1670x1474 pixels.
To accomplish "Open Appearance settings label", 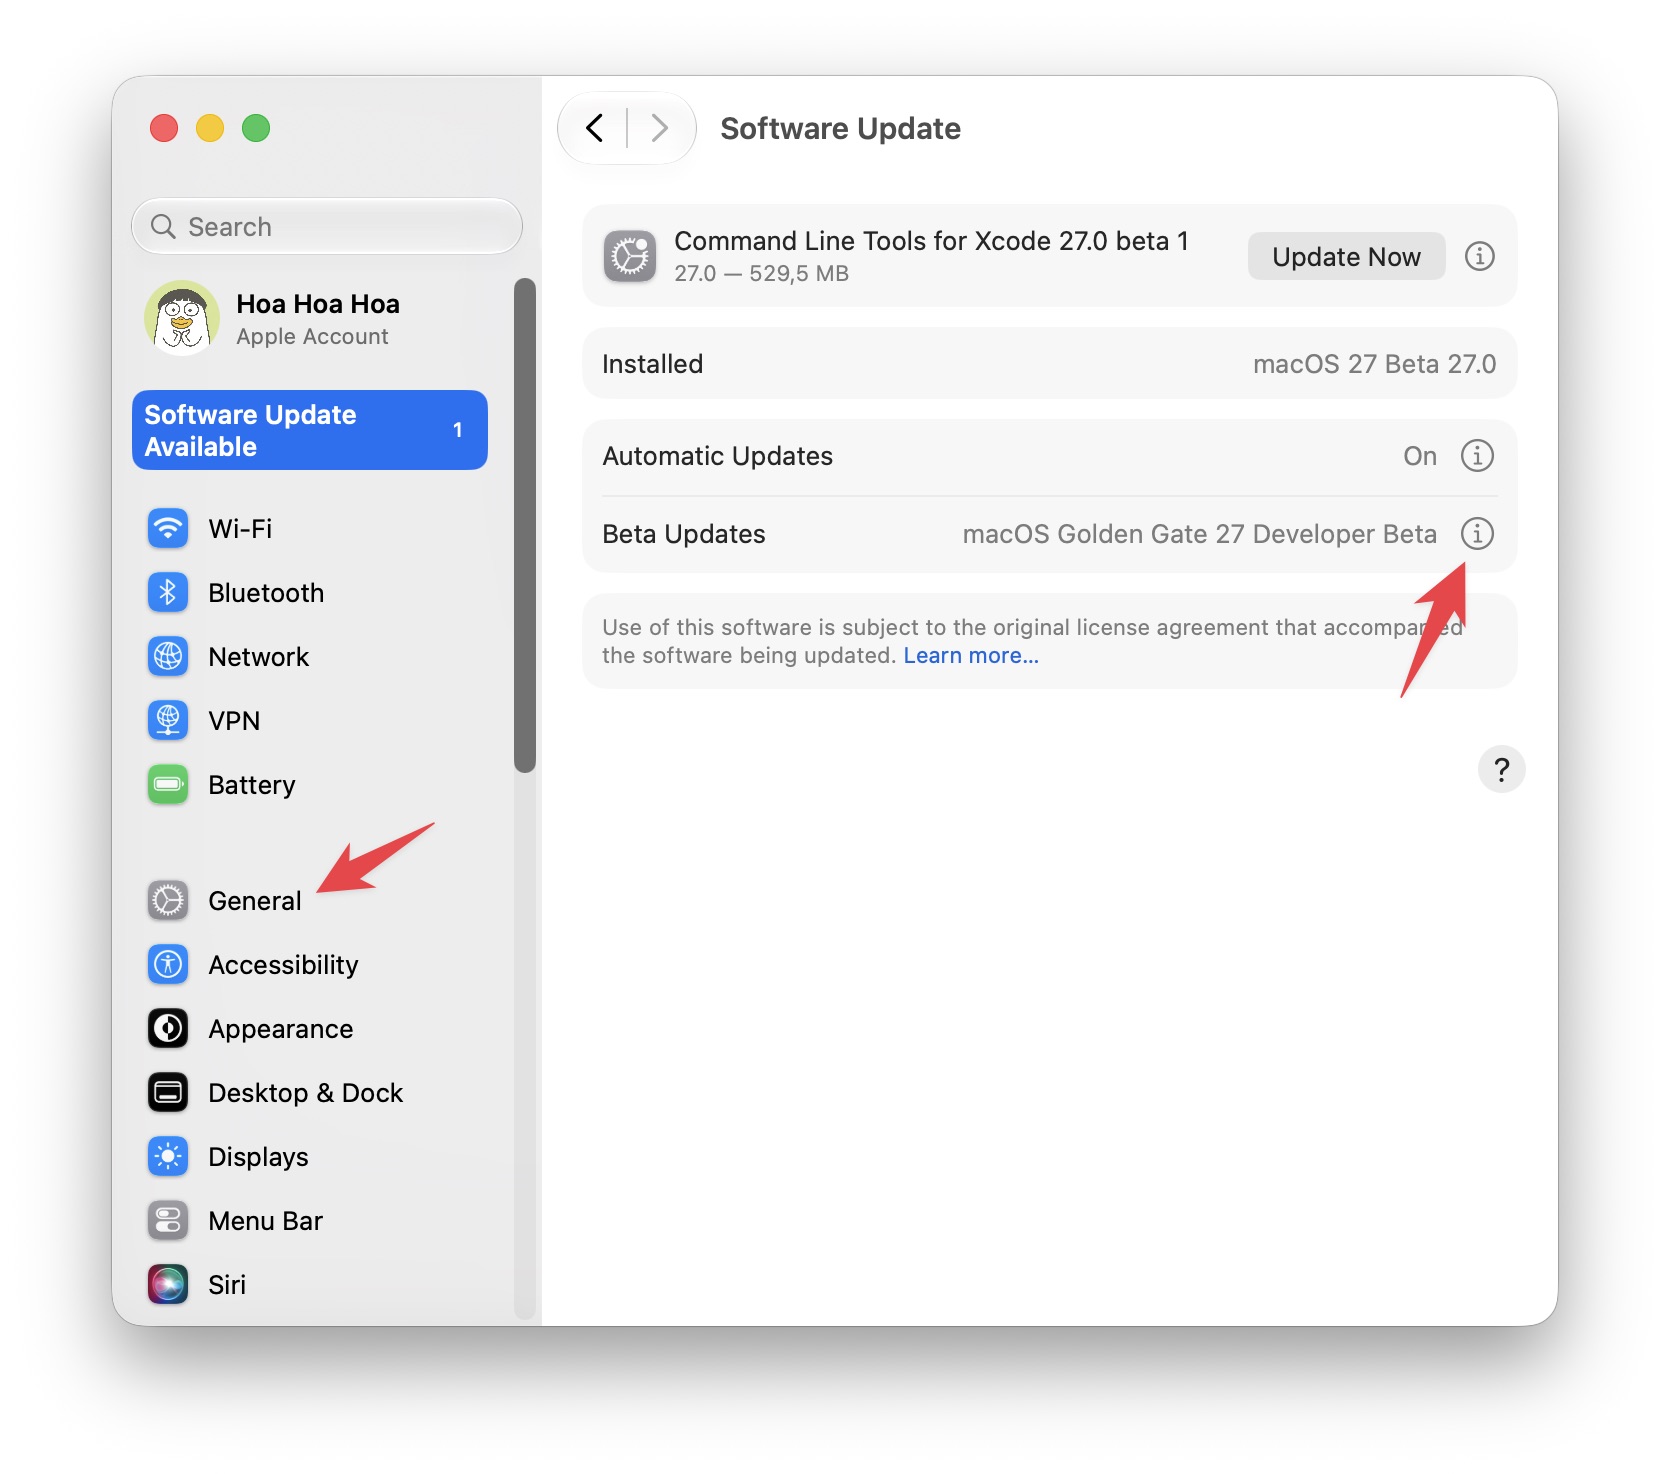I will tap(280, 1028).
